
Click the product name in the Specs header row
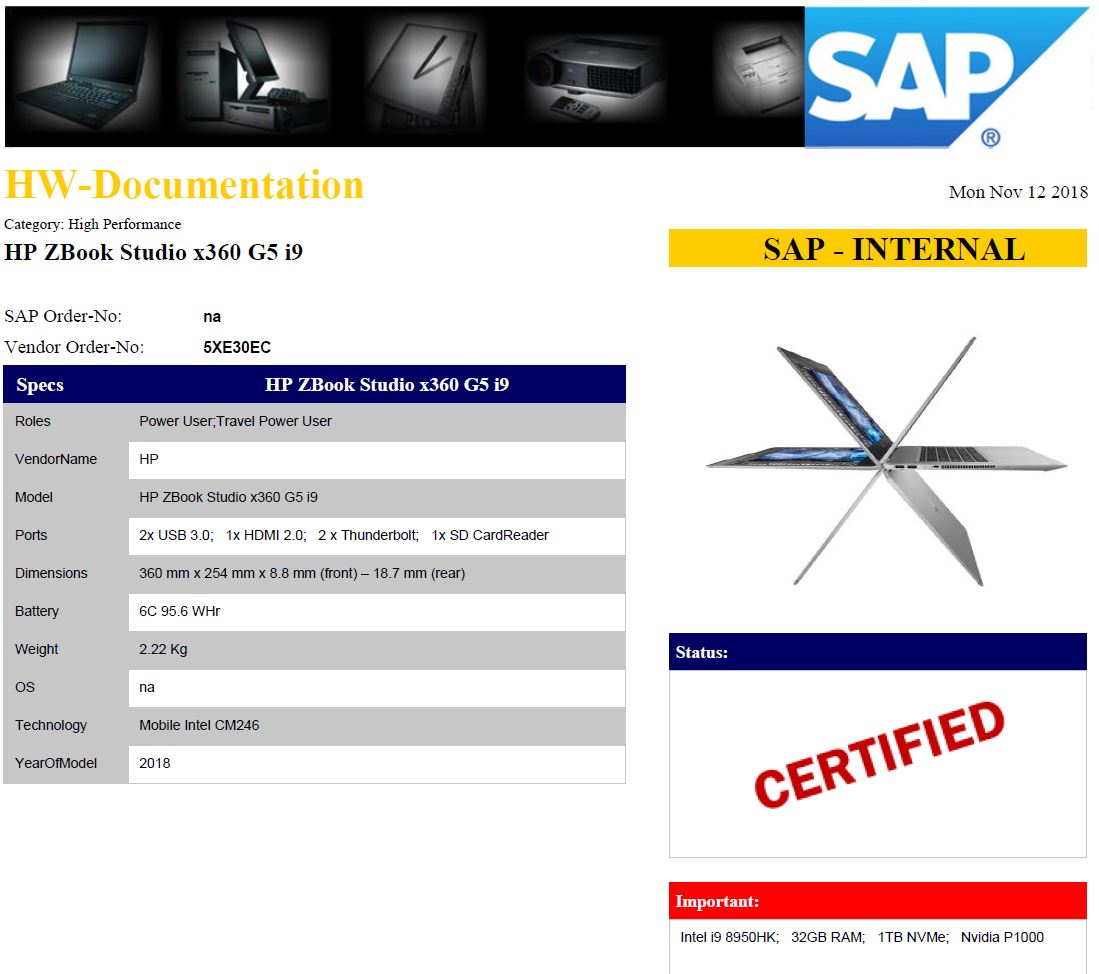pyautogui.click(x=387, y=385)
